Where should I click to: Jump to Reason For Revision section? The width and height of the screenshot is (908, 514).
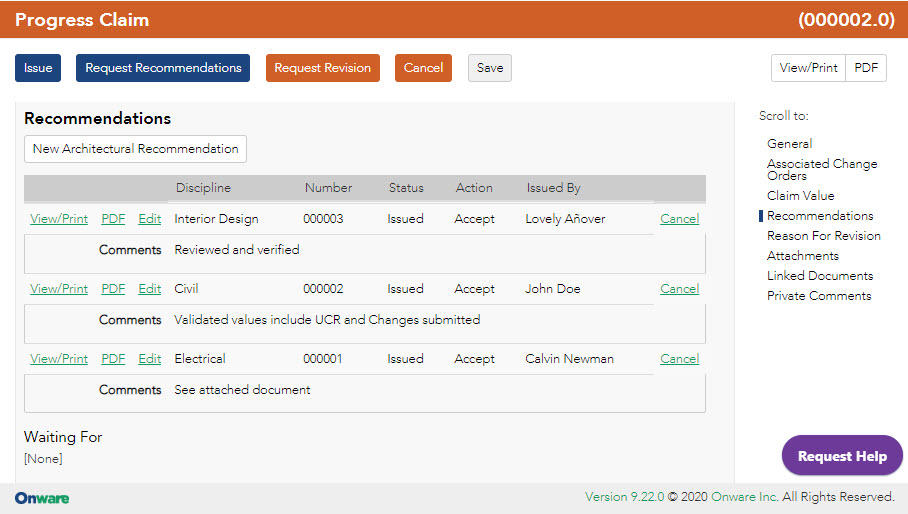(823, 236)
